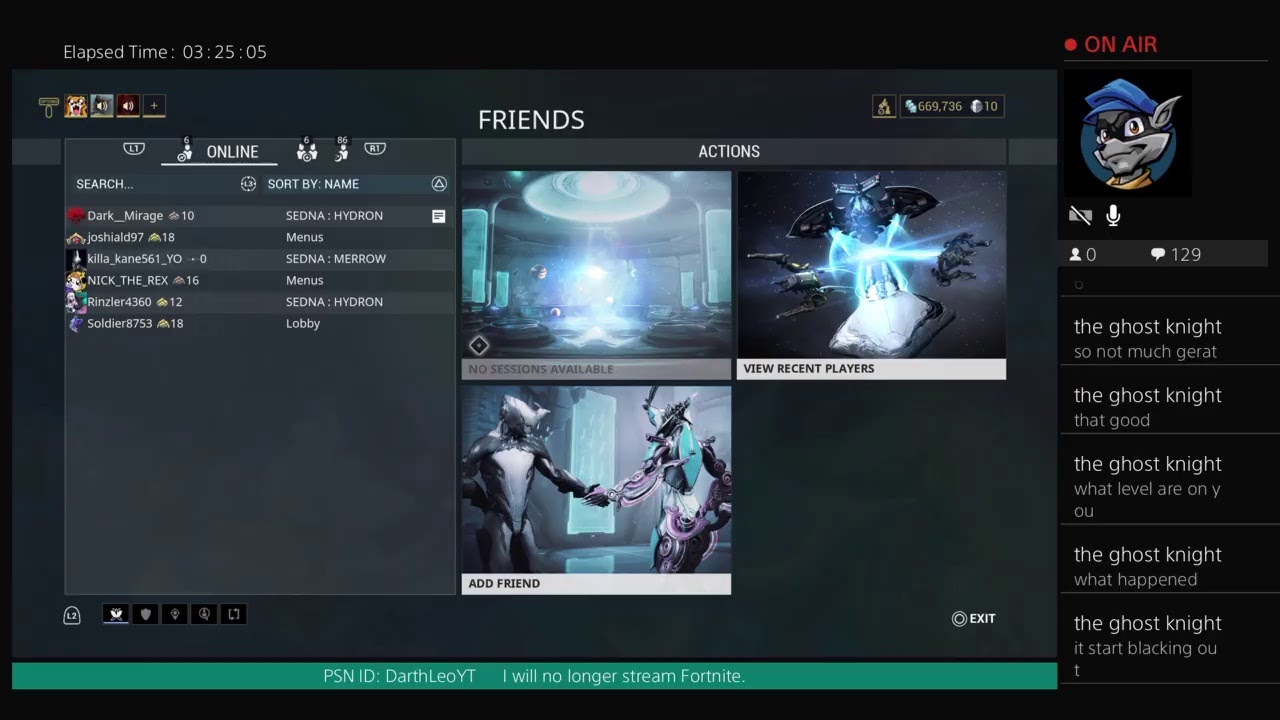This screenshot has height=720, width=1280.
Task: Select friend killa_kane561_YO in the list
Action: pos(259,259)
